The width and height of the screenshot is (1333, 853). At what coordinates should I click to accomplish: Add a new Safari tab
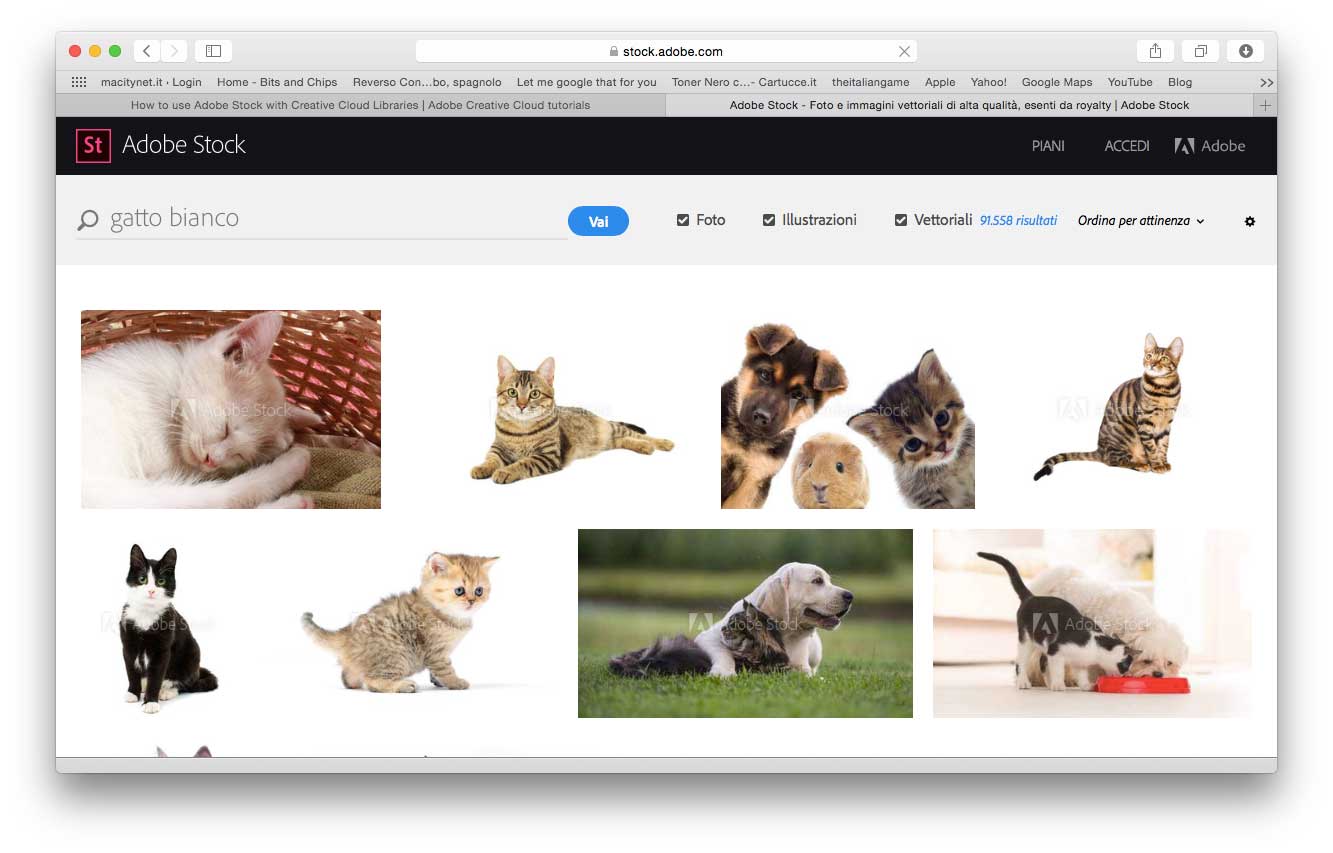(1265, 105)
